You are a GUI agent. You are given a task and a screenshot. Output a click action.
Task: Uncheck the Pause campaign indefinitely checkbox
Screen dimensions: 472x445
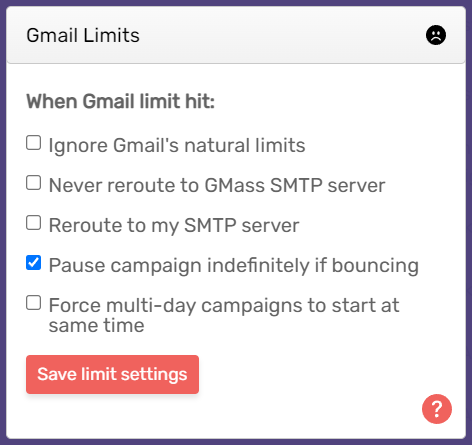[x=34, y=263]
